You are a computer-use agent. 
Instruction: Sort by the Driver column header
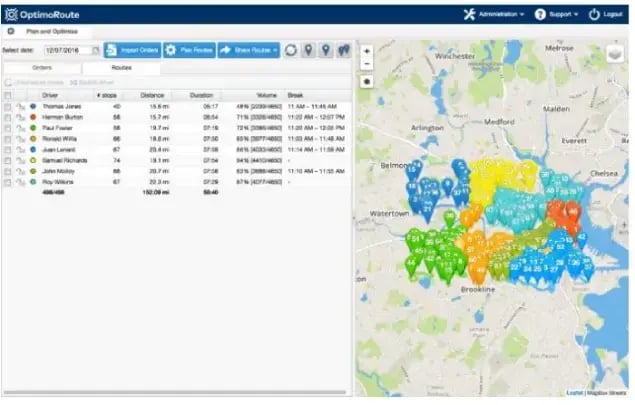pos(50,96)
